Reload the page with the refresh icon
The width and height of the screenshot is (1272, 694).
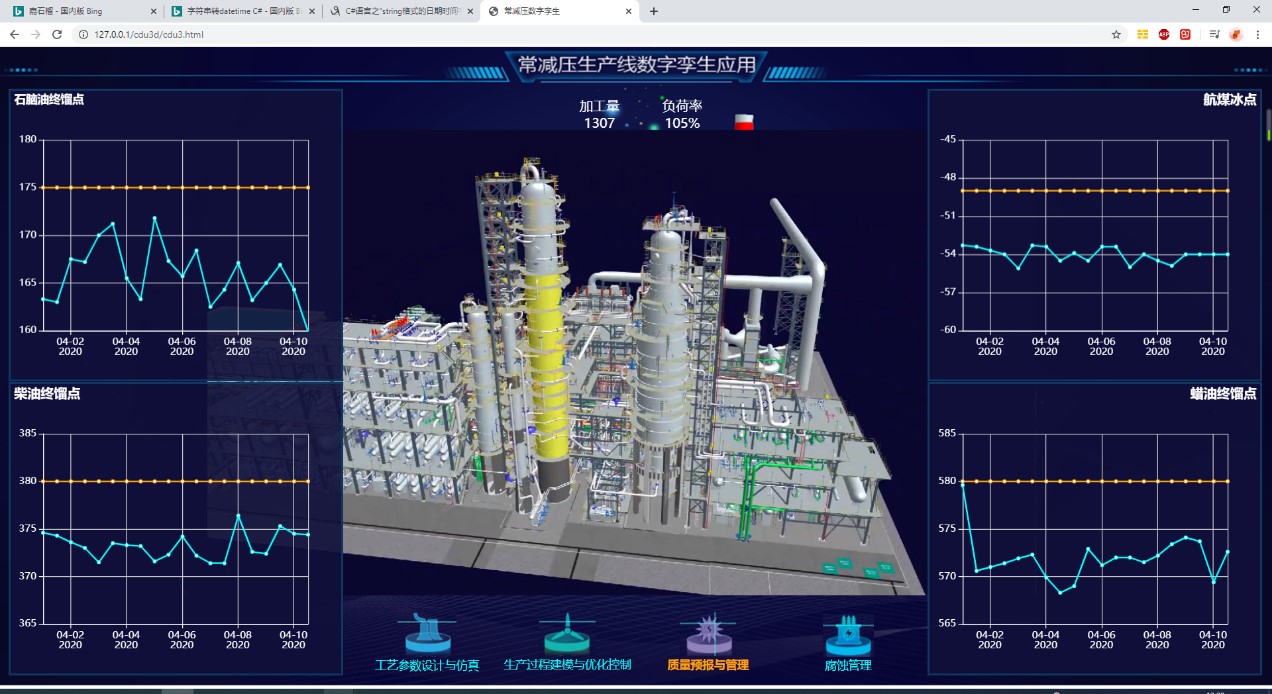point(57,34)
